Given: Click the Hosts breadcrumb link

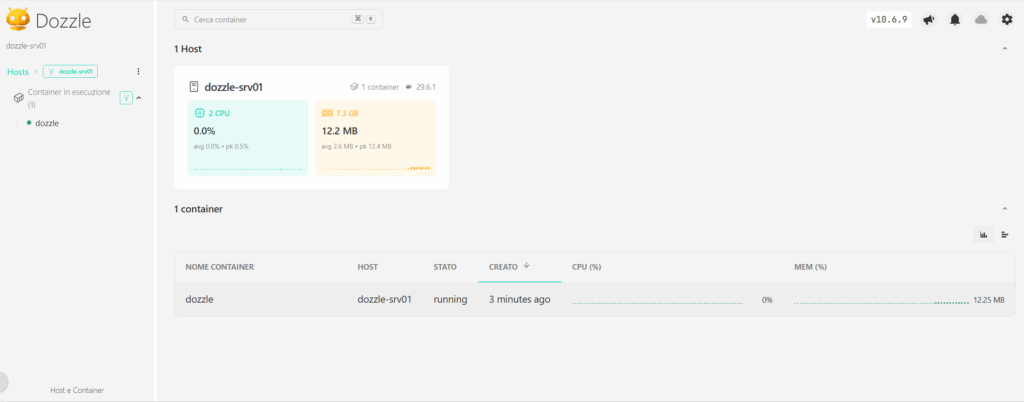Looking at the screenshot, I should (18, 72).
